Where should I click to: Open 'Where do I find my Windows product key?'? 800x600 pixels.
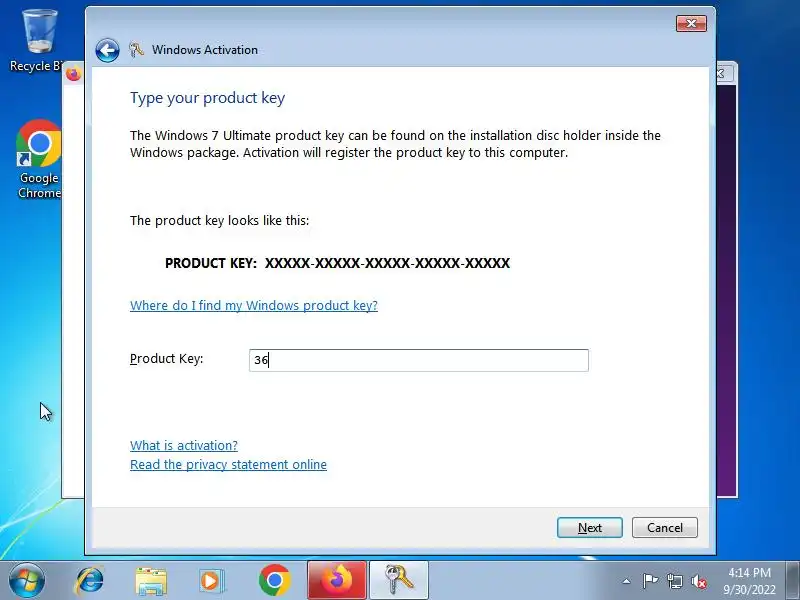coord(254,305)
